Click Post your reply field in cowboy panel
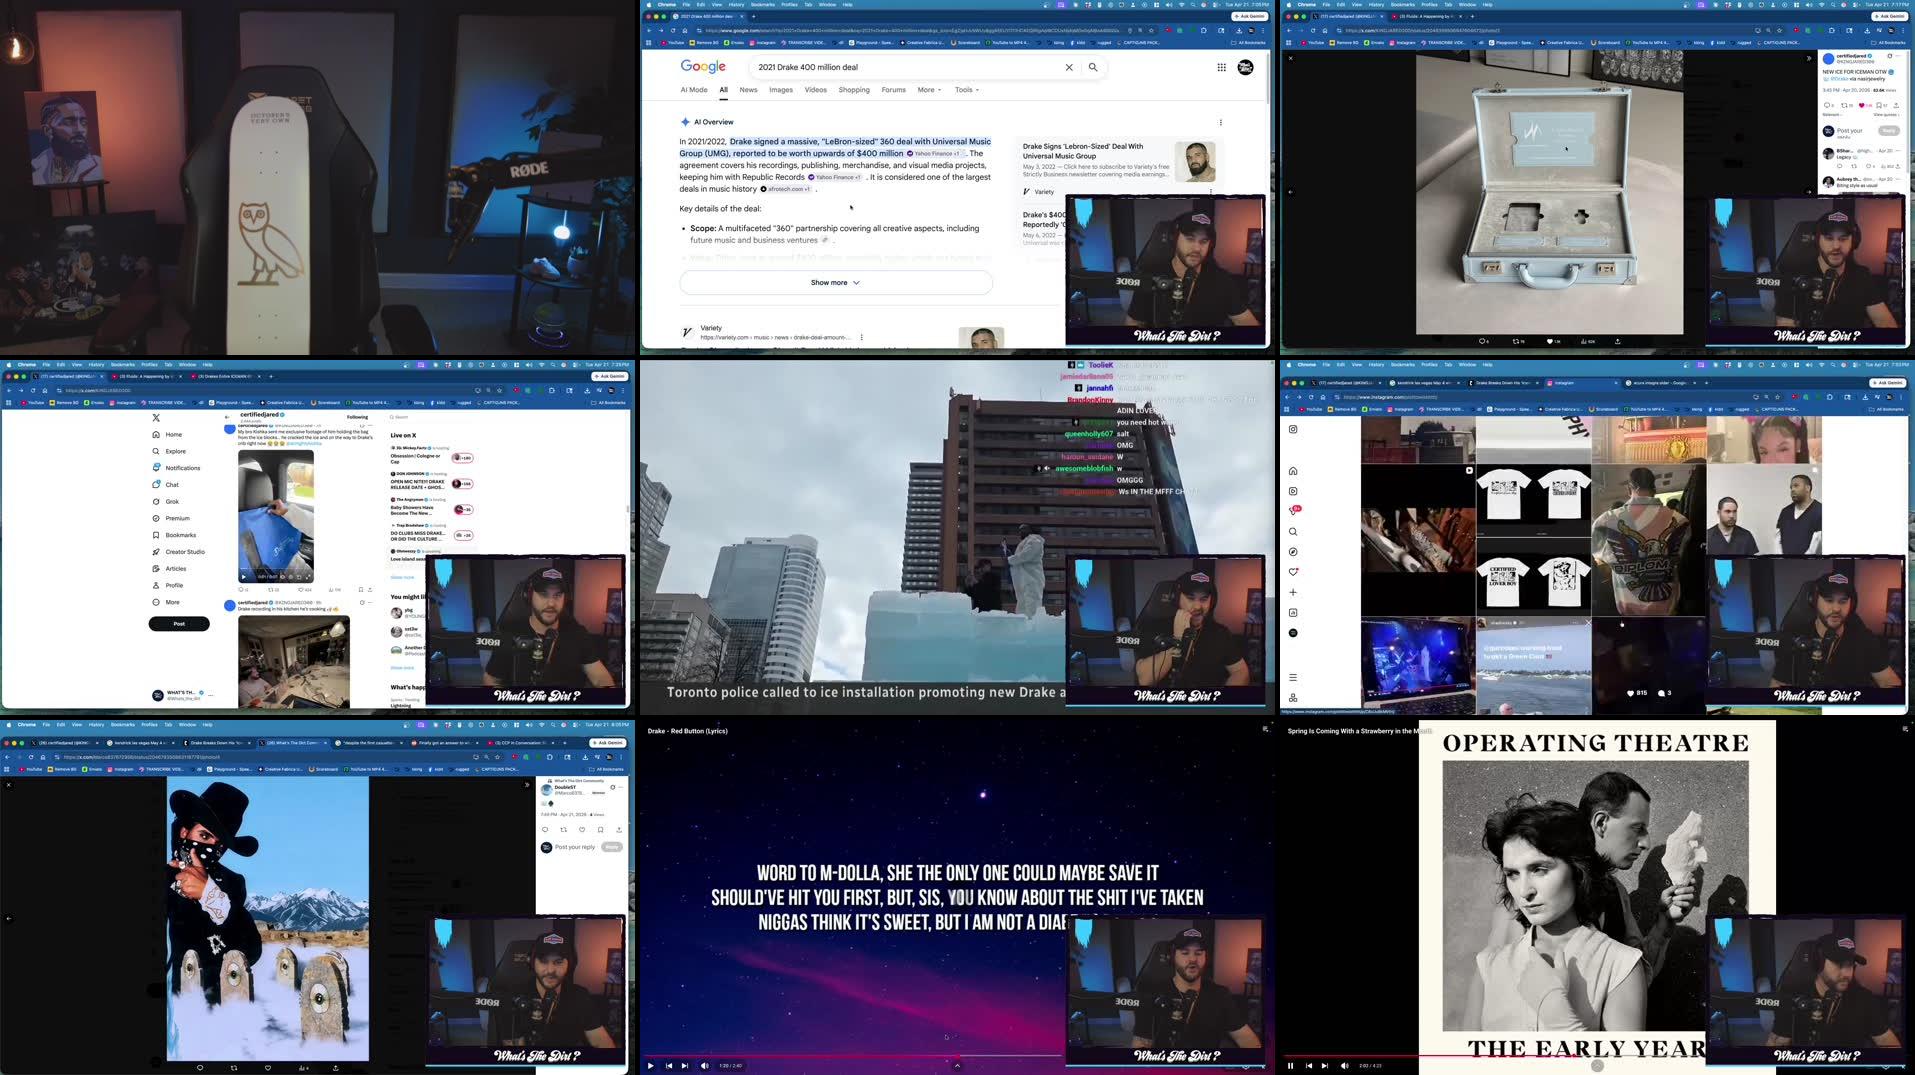1915x1075 pixels. click(575, 847)
